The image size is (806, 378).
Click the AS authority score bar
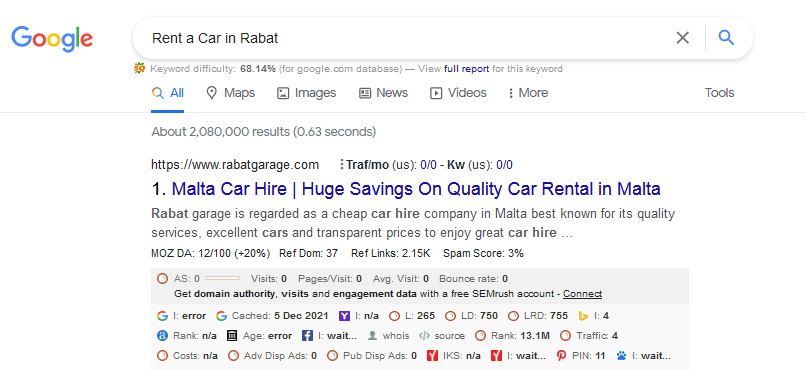(x=222, y=279)
